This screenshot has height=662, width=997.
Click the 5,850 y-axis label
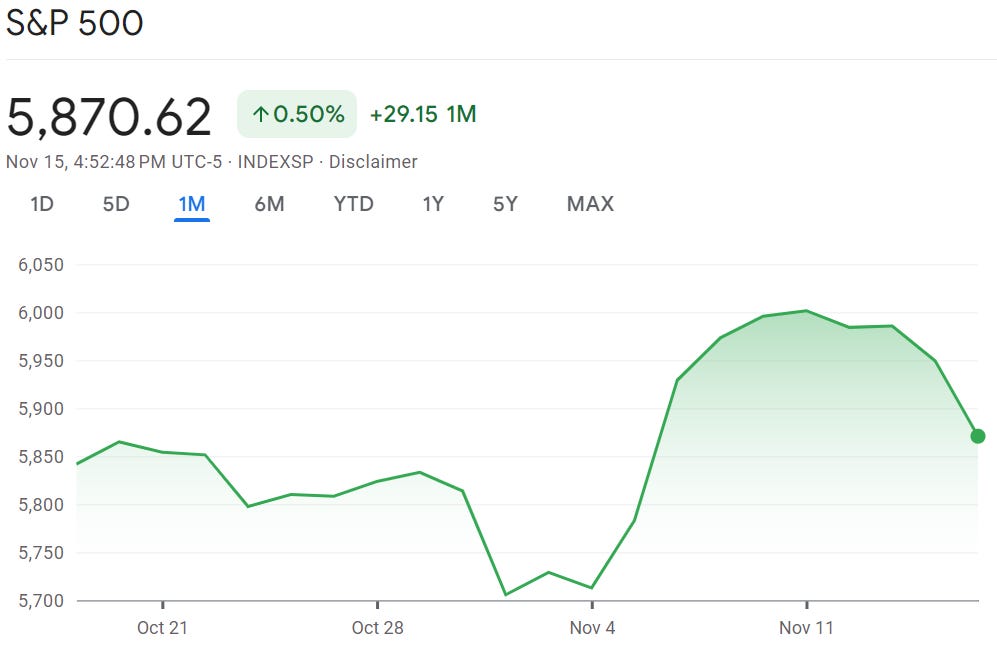(x=41, y=457)
